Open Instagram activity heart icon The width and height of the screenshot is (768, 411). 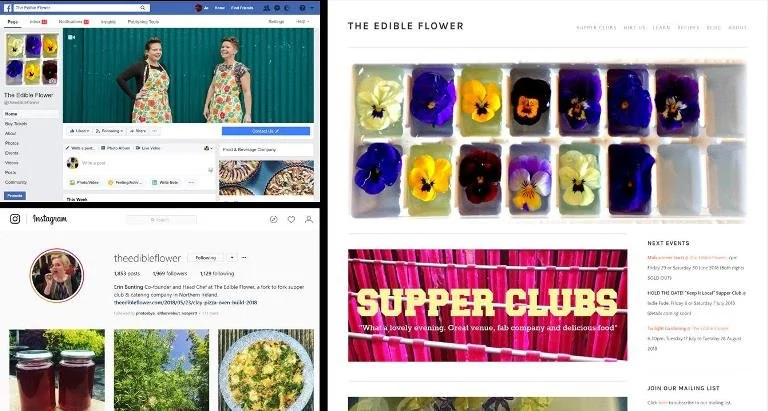291,219
